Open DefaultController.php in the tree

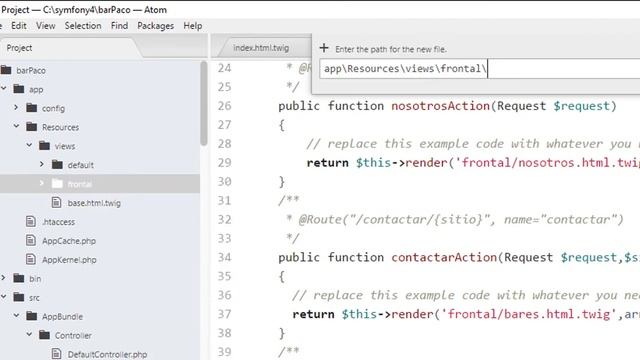pyautogui.click(x=107, y=354)
